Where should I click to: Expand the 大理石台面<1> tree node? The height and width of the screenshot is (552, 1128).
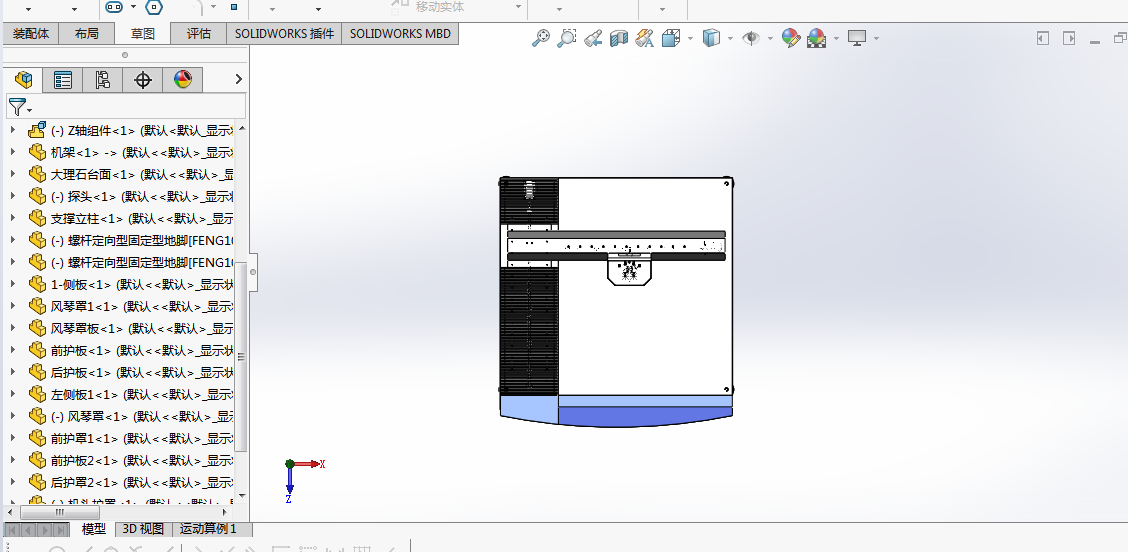(x=13, y=174)
